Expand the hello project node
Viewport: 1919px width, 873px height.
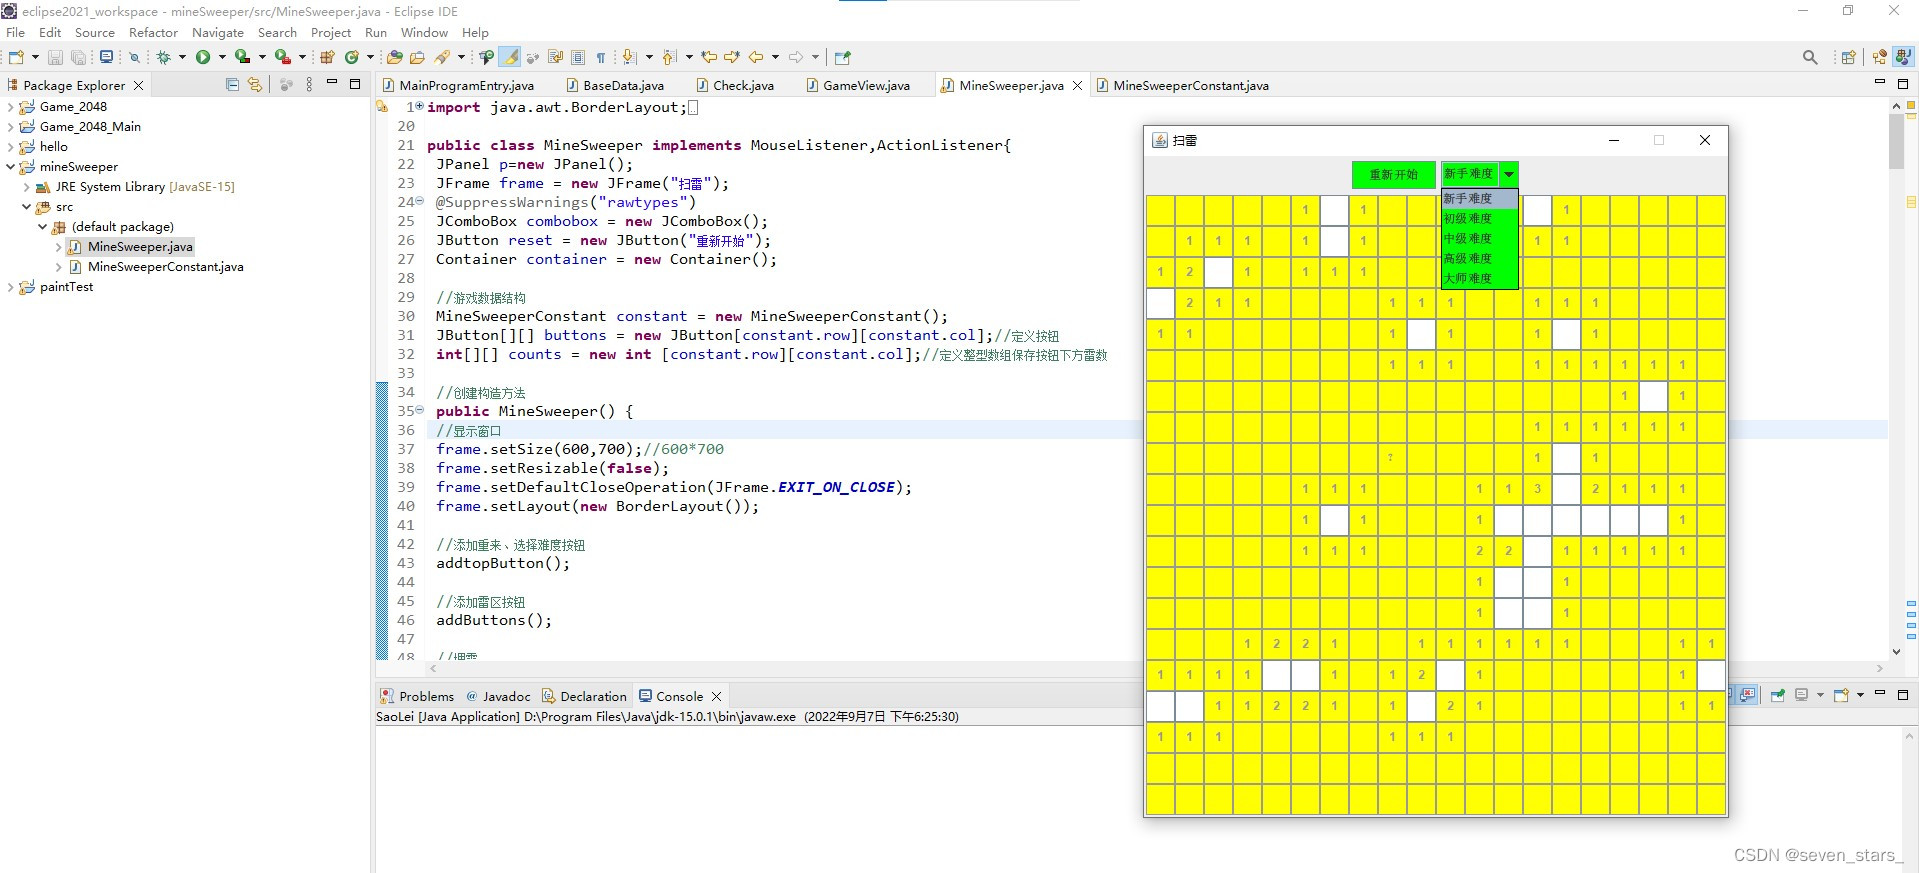[11, 147]
